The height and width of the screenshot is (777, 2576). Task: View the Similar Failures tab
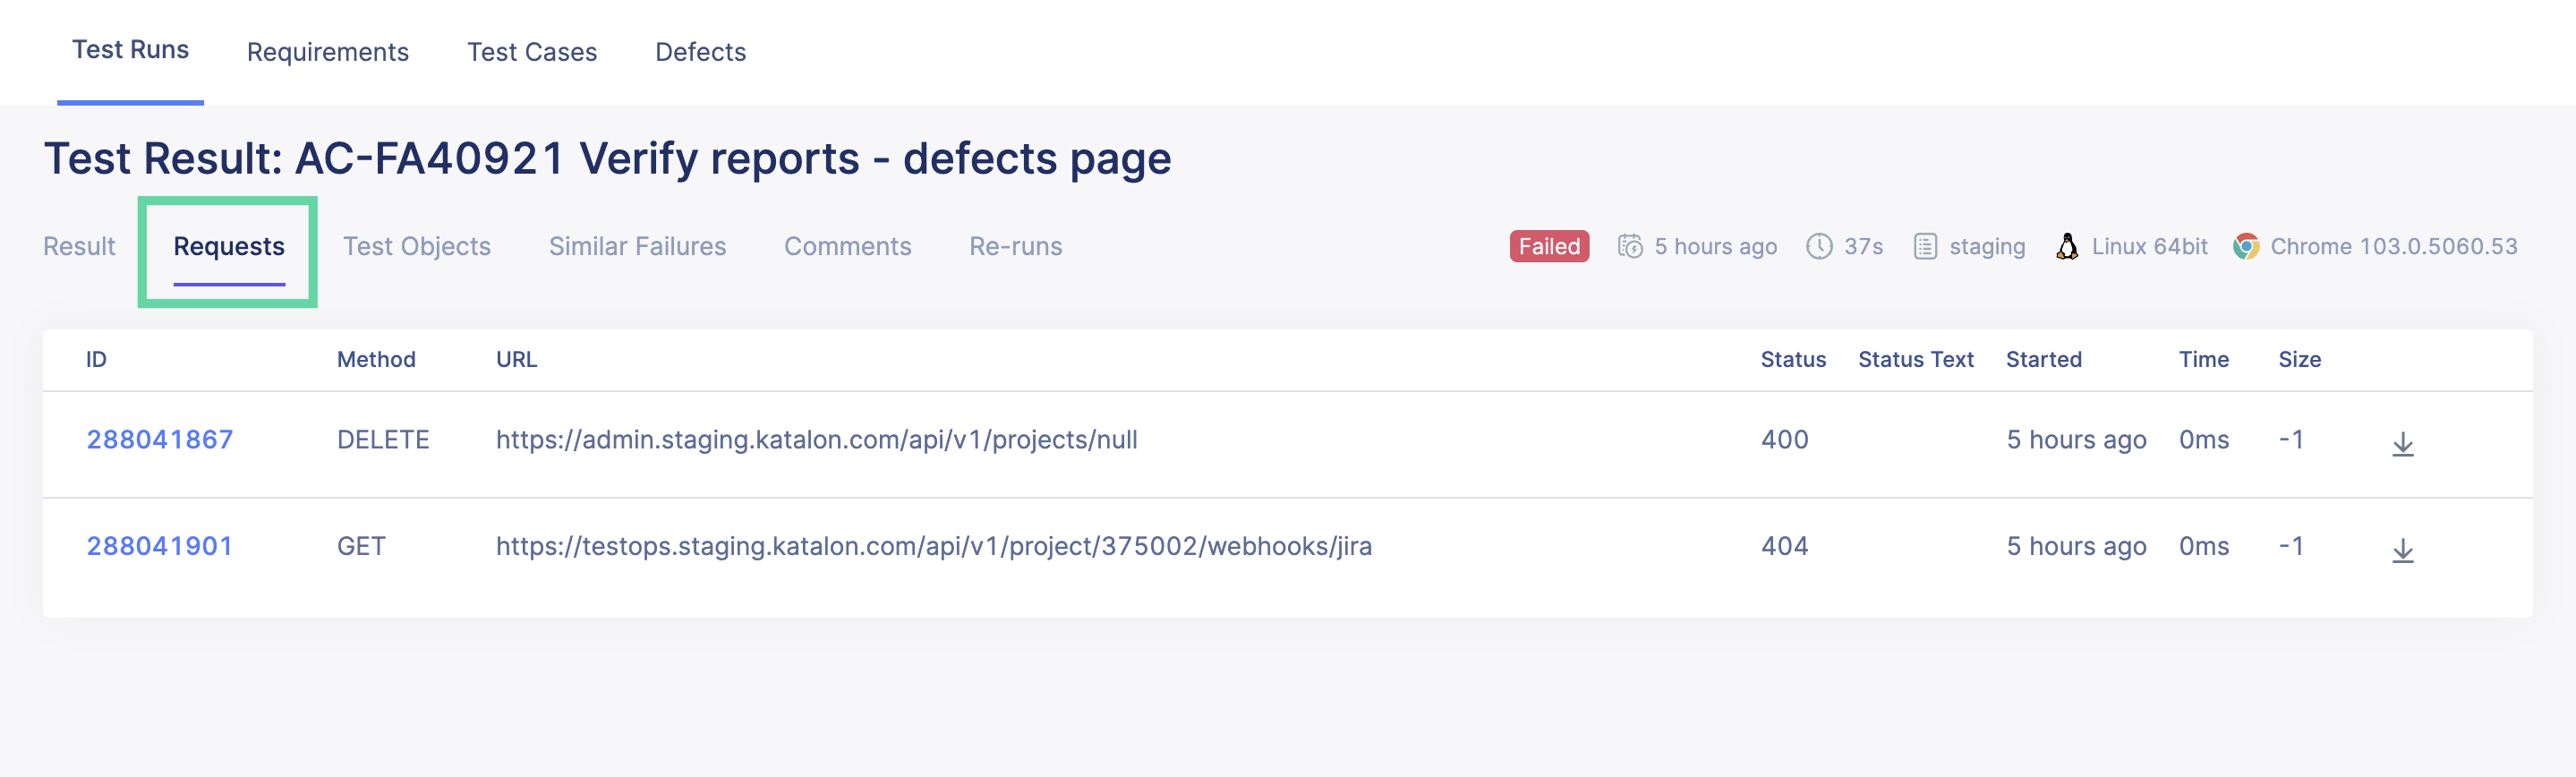[637, 246]
